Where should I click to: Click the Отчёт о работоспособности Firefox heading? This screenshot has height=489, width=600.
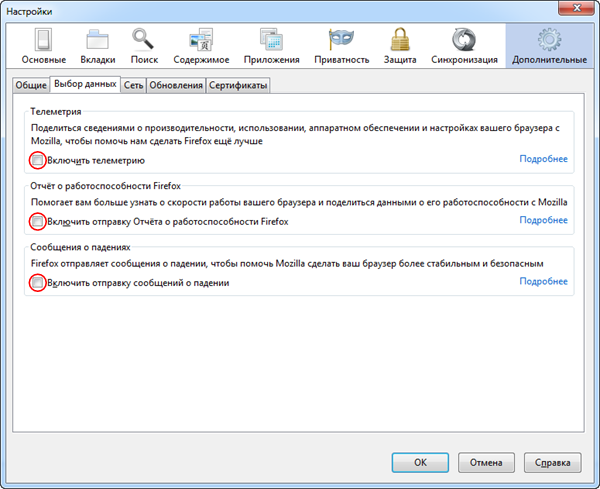click(x=106, y=186)
